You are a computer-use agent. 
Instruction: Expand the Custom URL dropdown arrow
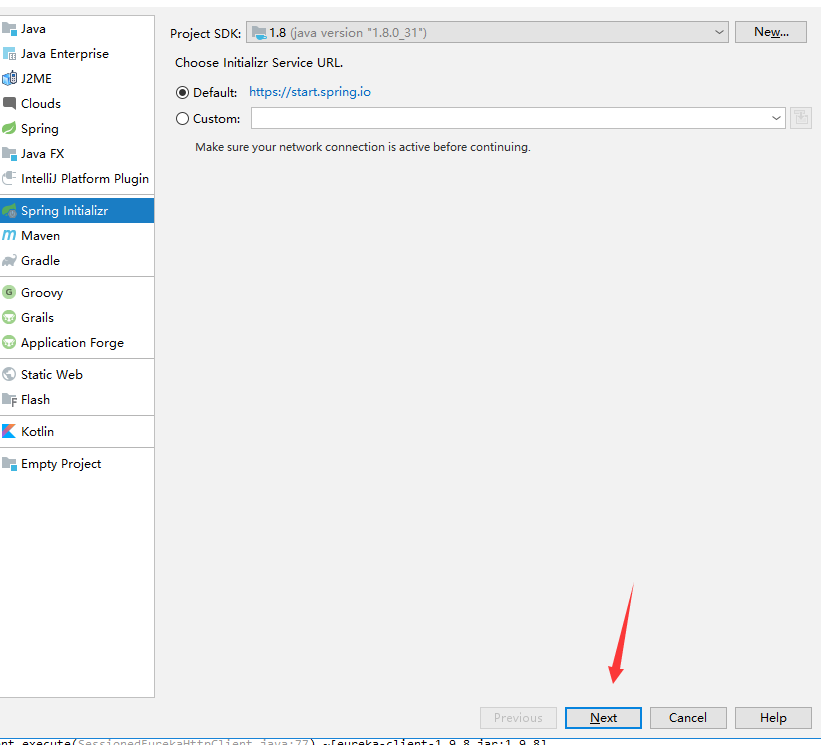tap(776, 118)
